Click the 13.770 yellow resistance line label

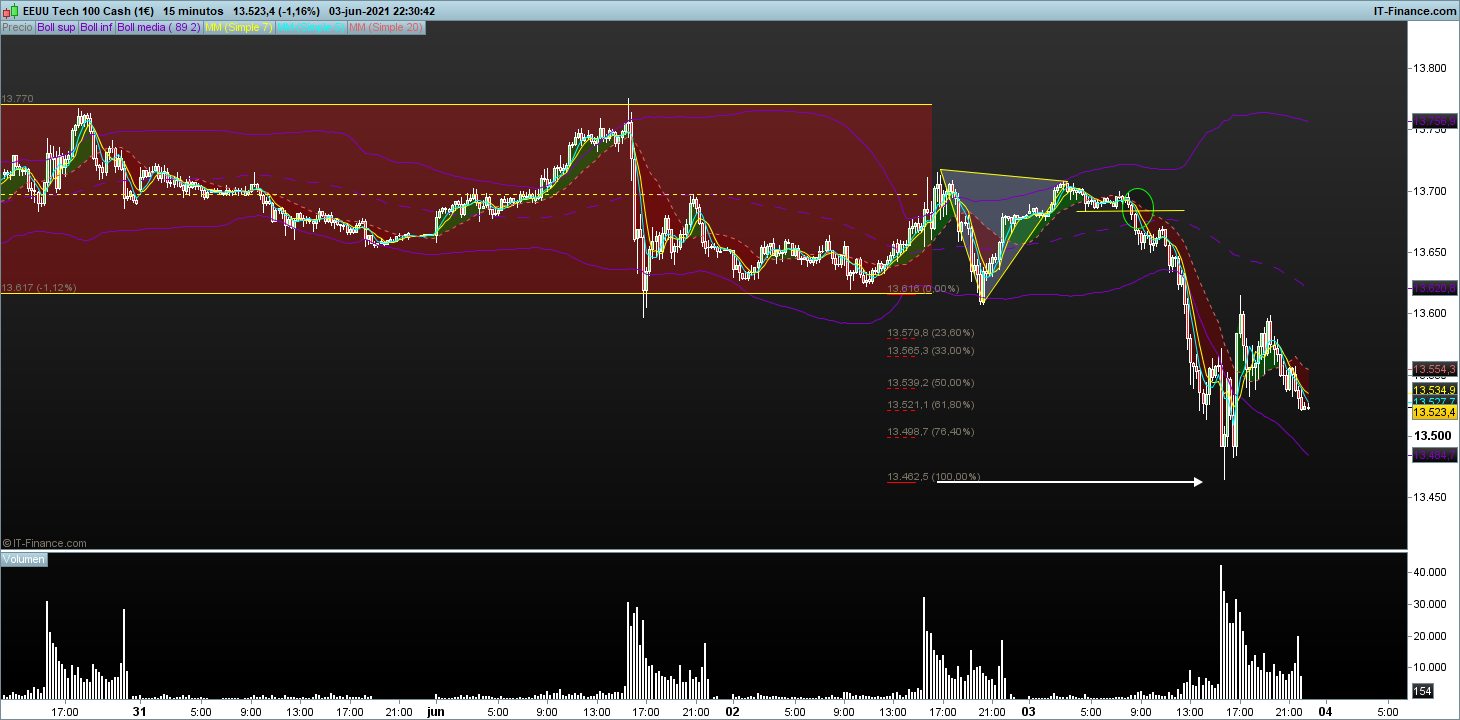pyautogui.click(x=18, y=99)
